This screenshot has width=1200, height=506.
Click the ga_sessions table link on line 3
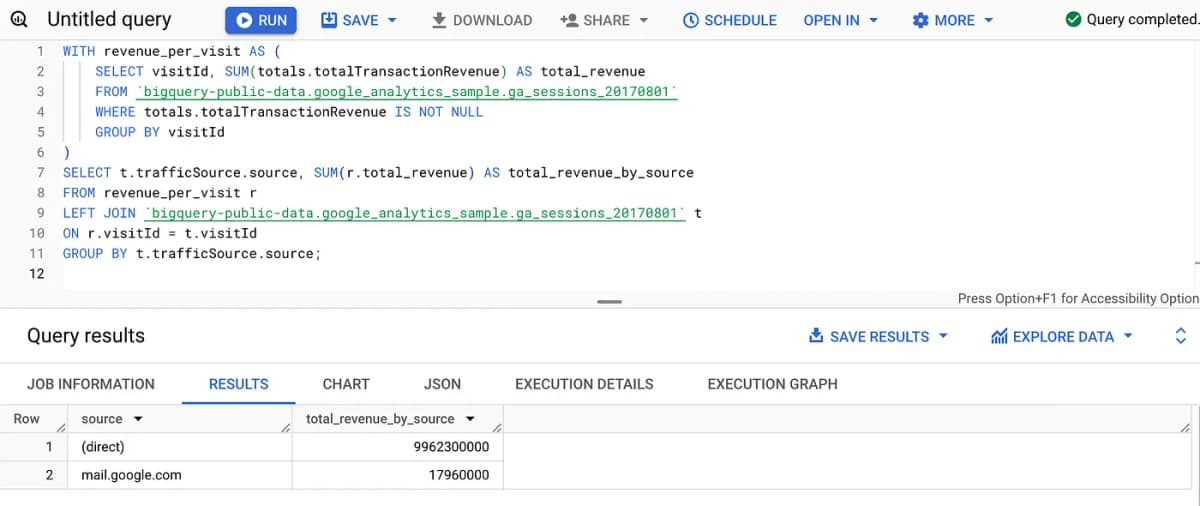pyautogui.click(x=407, y=92)
